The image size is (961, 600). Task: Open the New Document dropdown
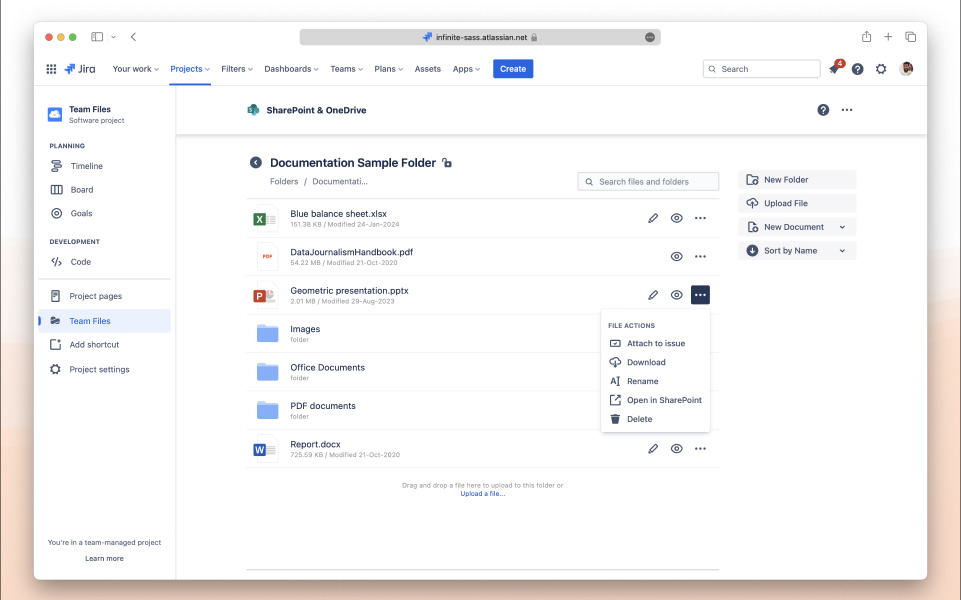coord(797,227)
